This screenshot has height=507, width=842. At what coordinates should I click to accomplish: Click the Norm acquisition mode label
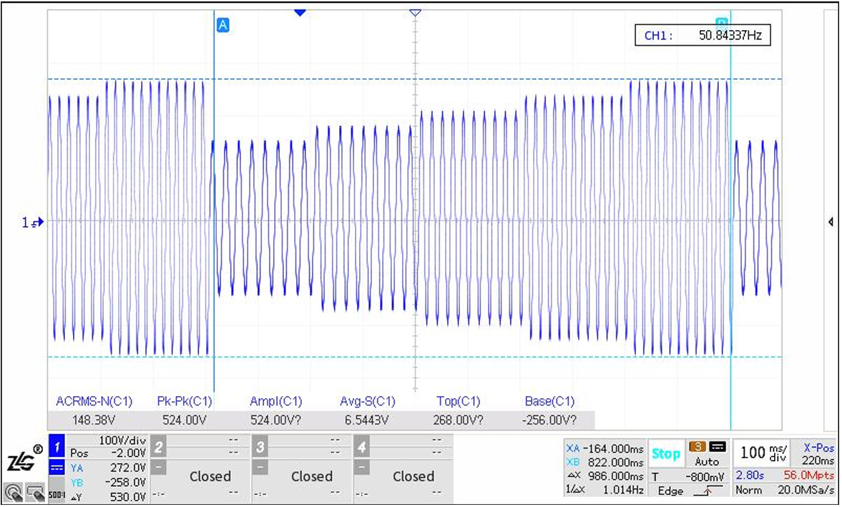click(748, 490)
